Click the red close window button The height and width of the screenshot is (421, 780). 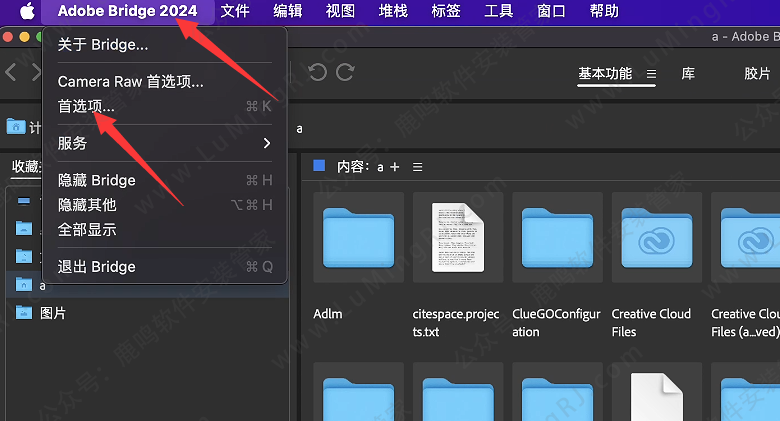[7, 37]
